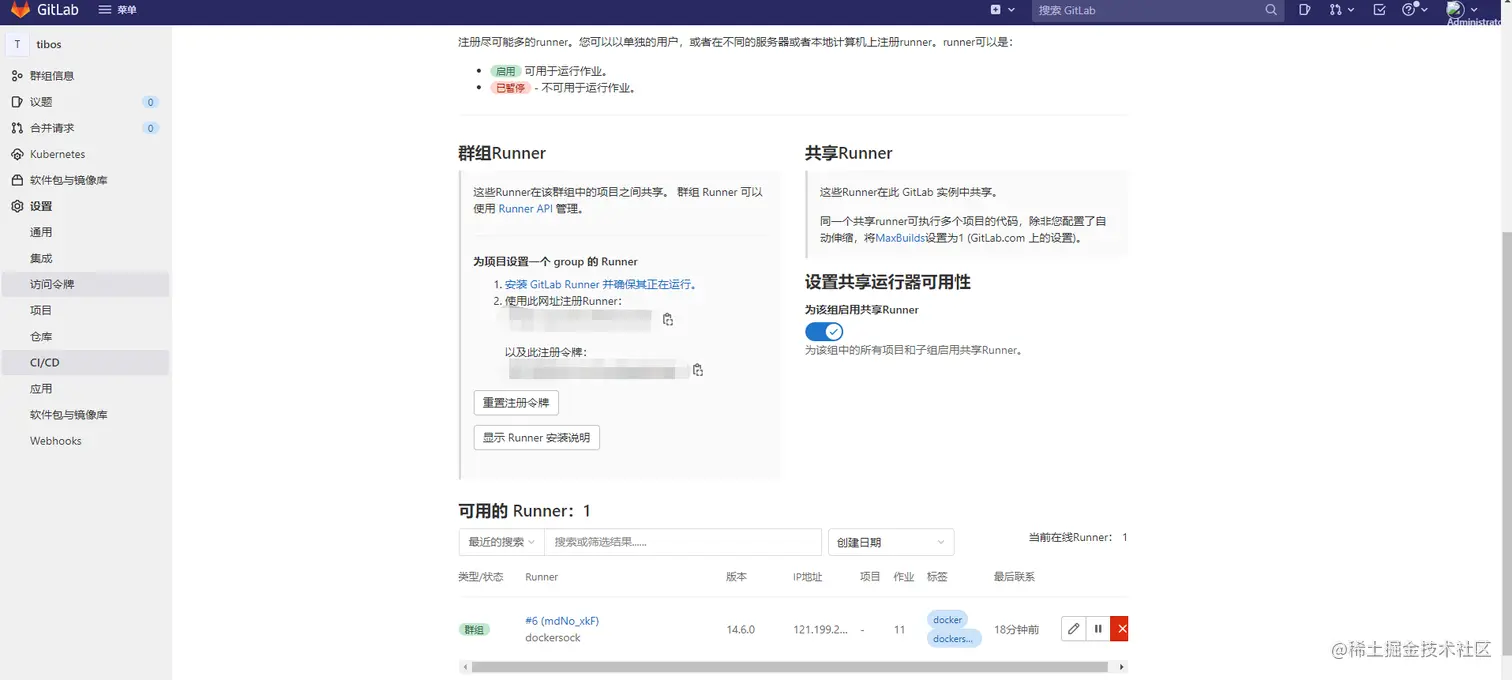
Task: Copy the Runner registration URL
Action: (668, 320)
